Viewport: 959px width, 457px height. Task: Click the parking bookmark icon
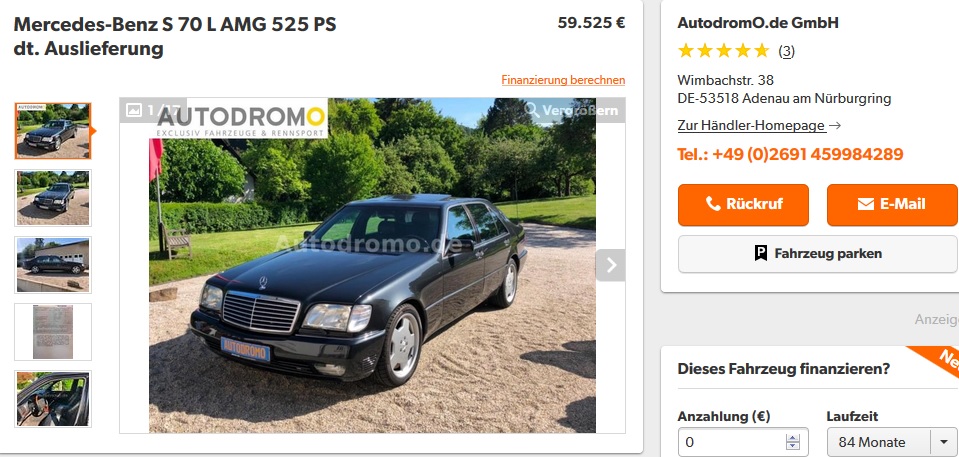(761, 253)
